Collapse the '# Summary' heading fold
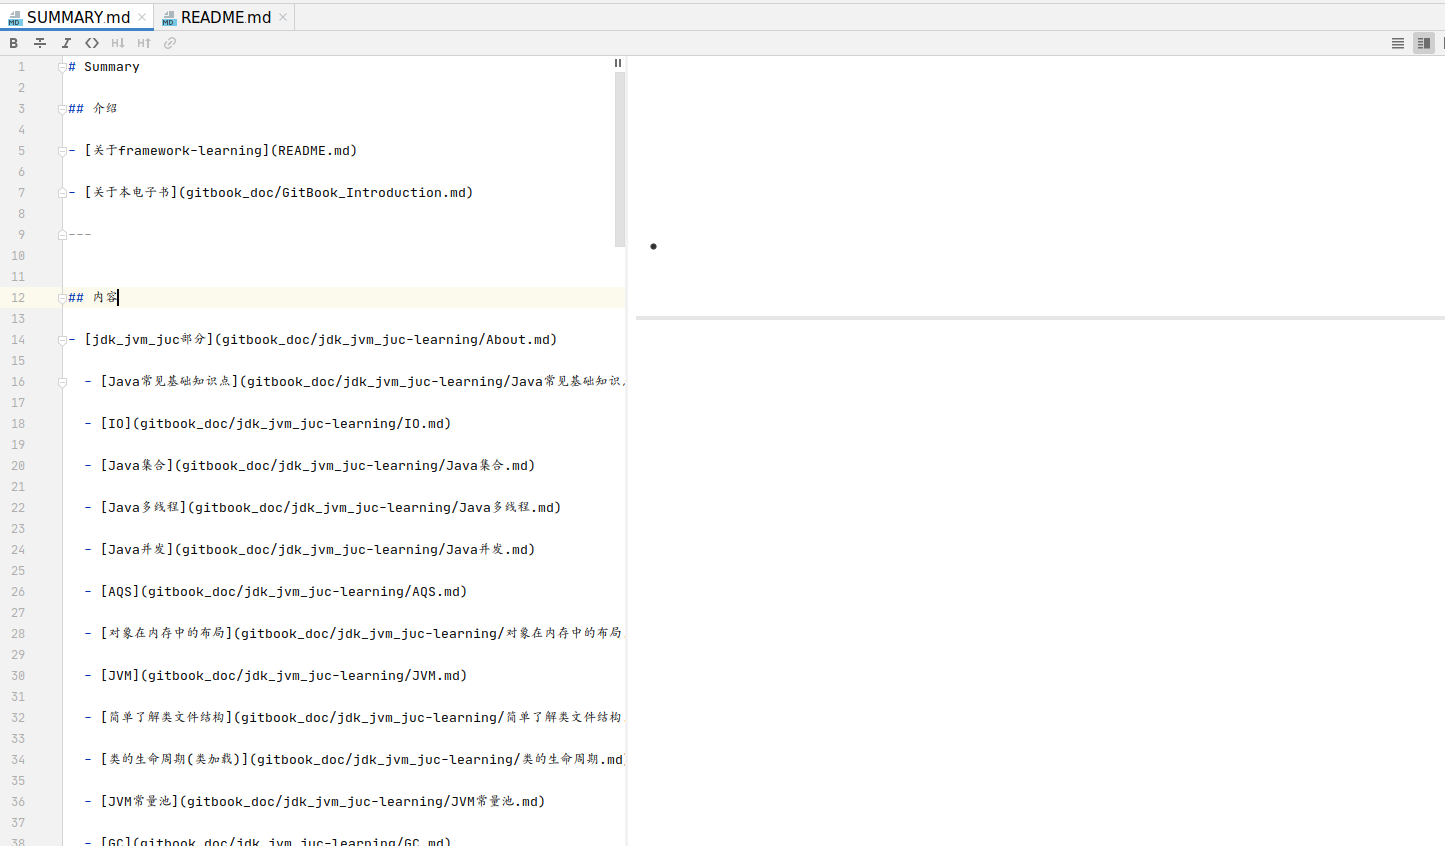The height and width of the screenshot is (846, 1445). tap(62, 67)
